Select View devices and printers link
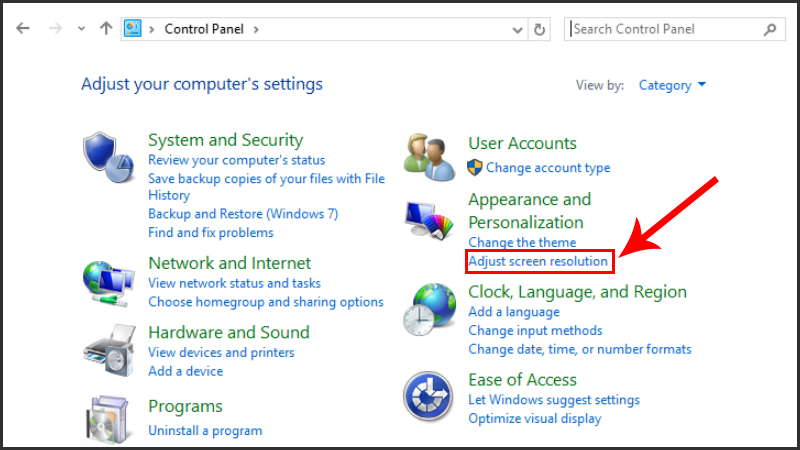The image size is (800, 450). click(221, 352)
